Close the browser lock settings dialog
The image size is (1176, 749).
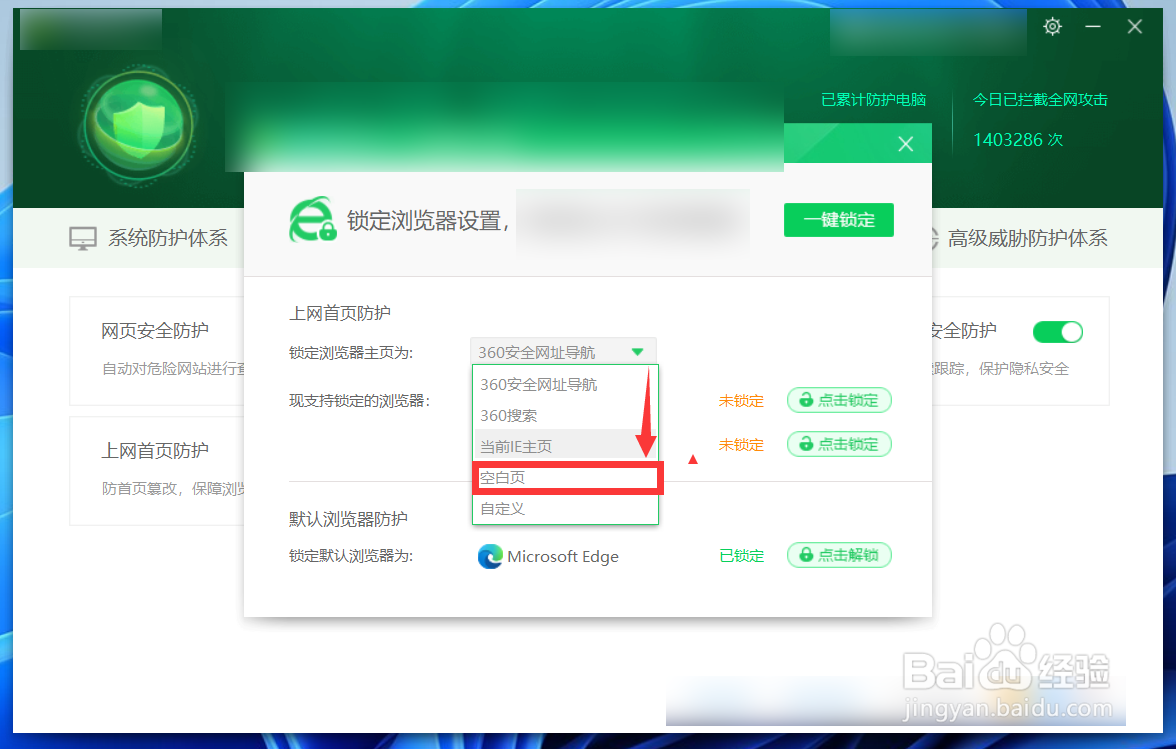point(905,144)
